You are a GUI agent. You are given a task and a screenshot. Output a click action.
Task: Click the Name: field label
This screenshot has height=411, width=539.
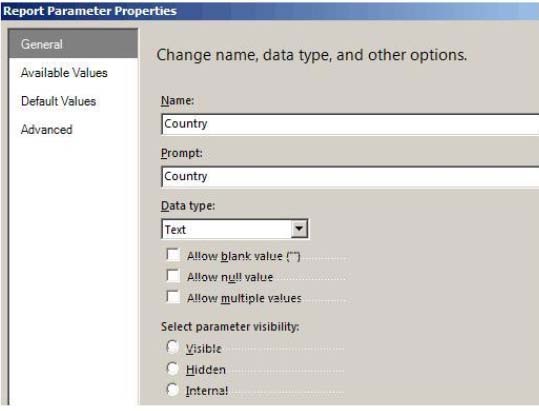(x=178, y=101)
